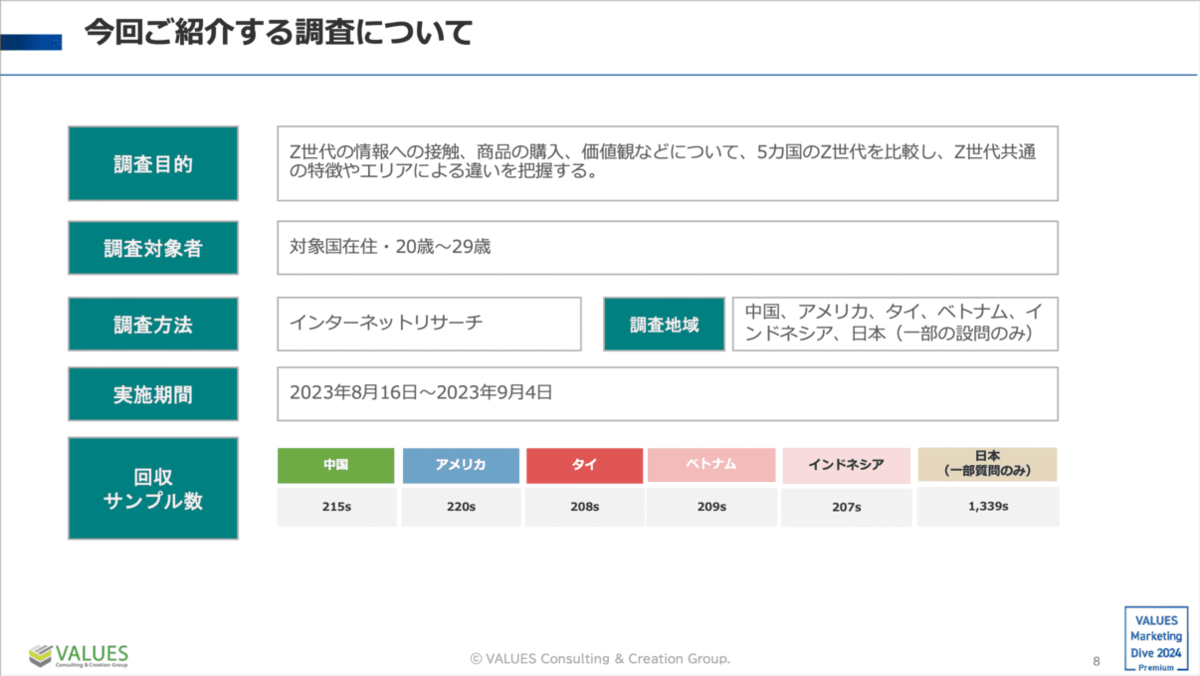Click the copyright text in the footer

pos(600,658)
